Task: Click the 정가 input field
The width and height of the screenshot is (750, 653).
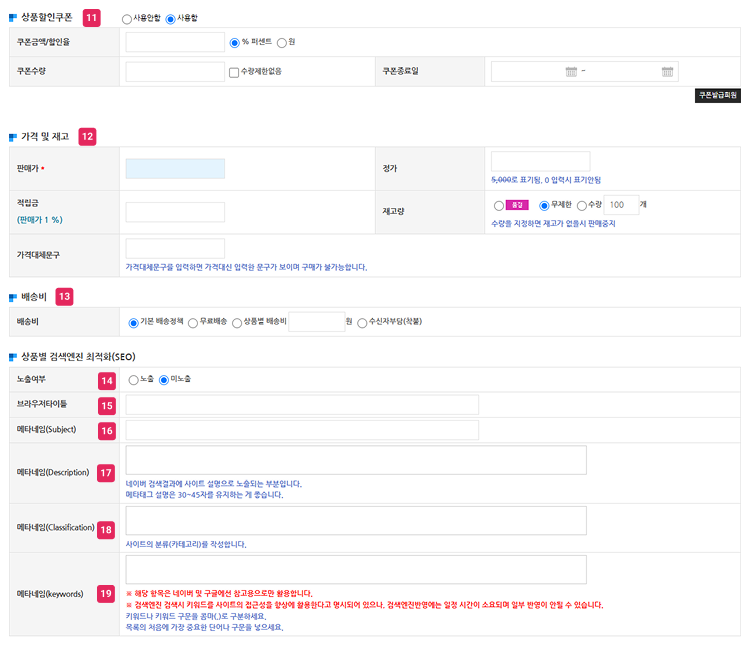Action: (x=540, y=161)
